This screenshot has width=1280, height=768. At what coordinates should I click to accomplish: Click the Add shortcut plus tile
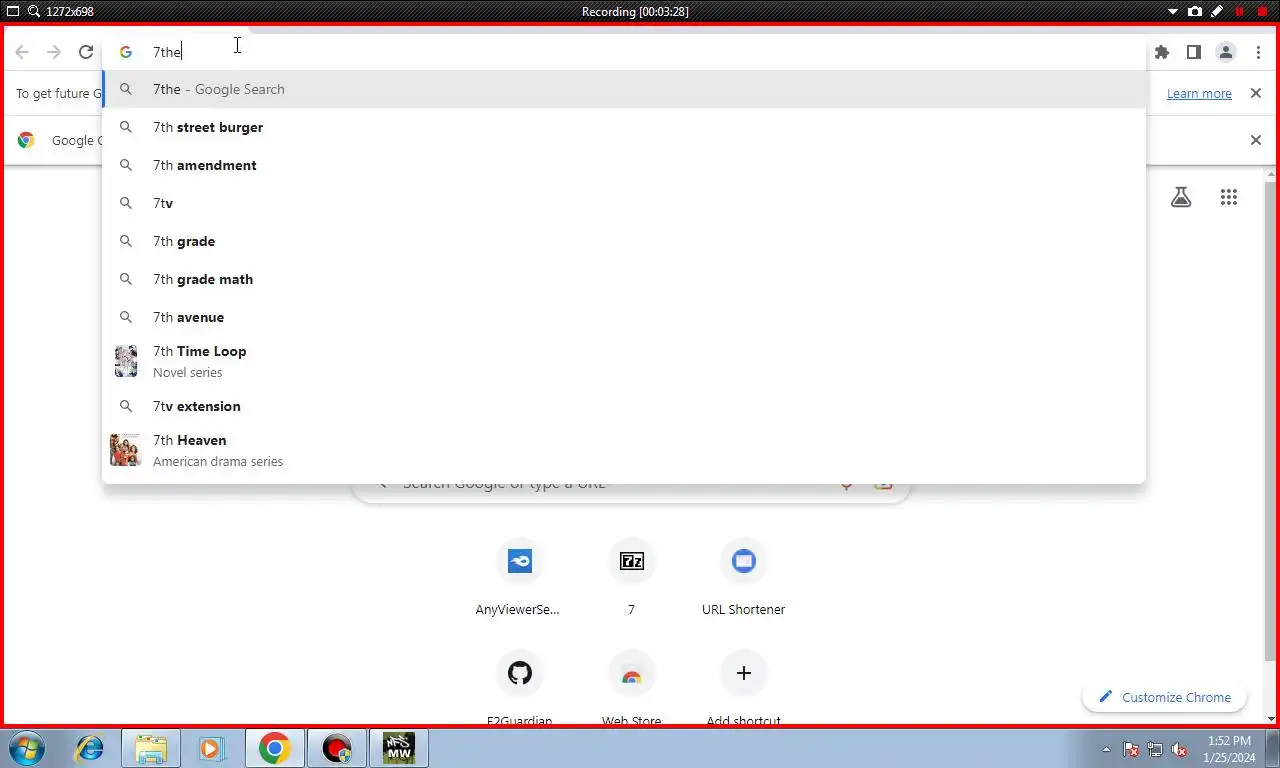coord(743,687)
